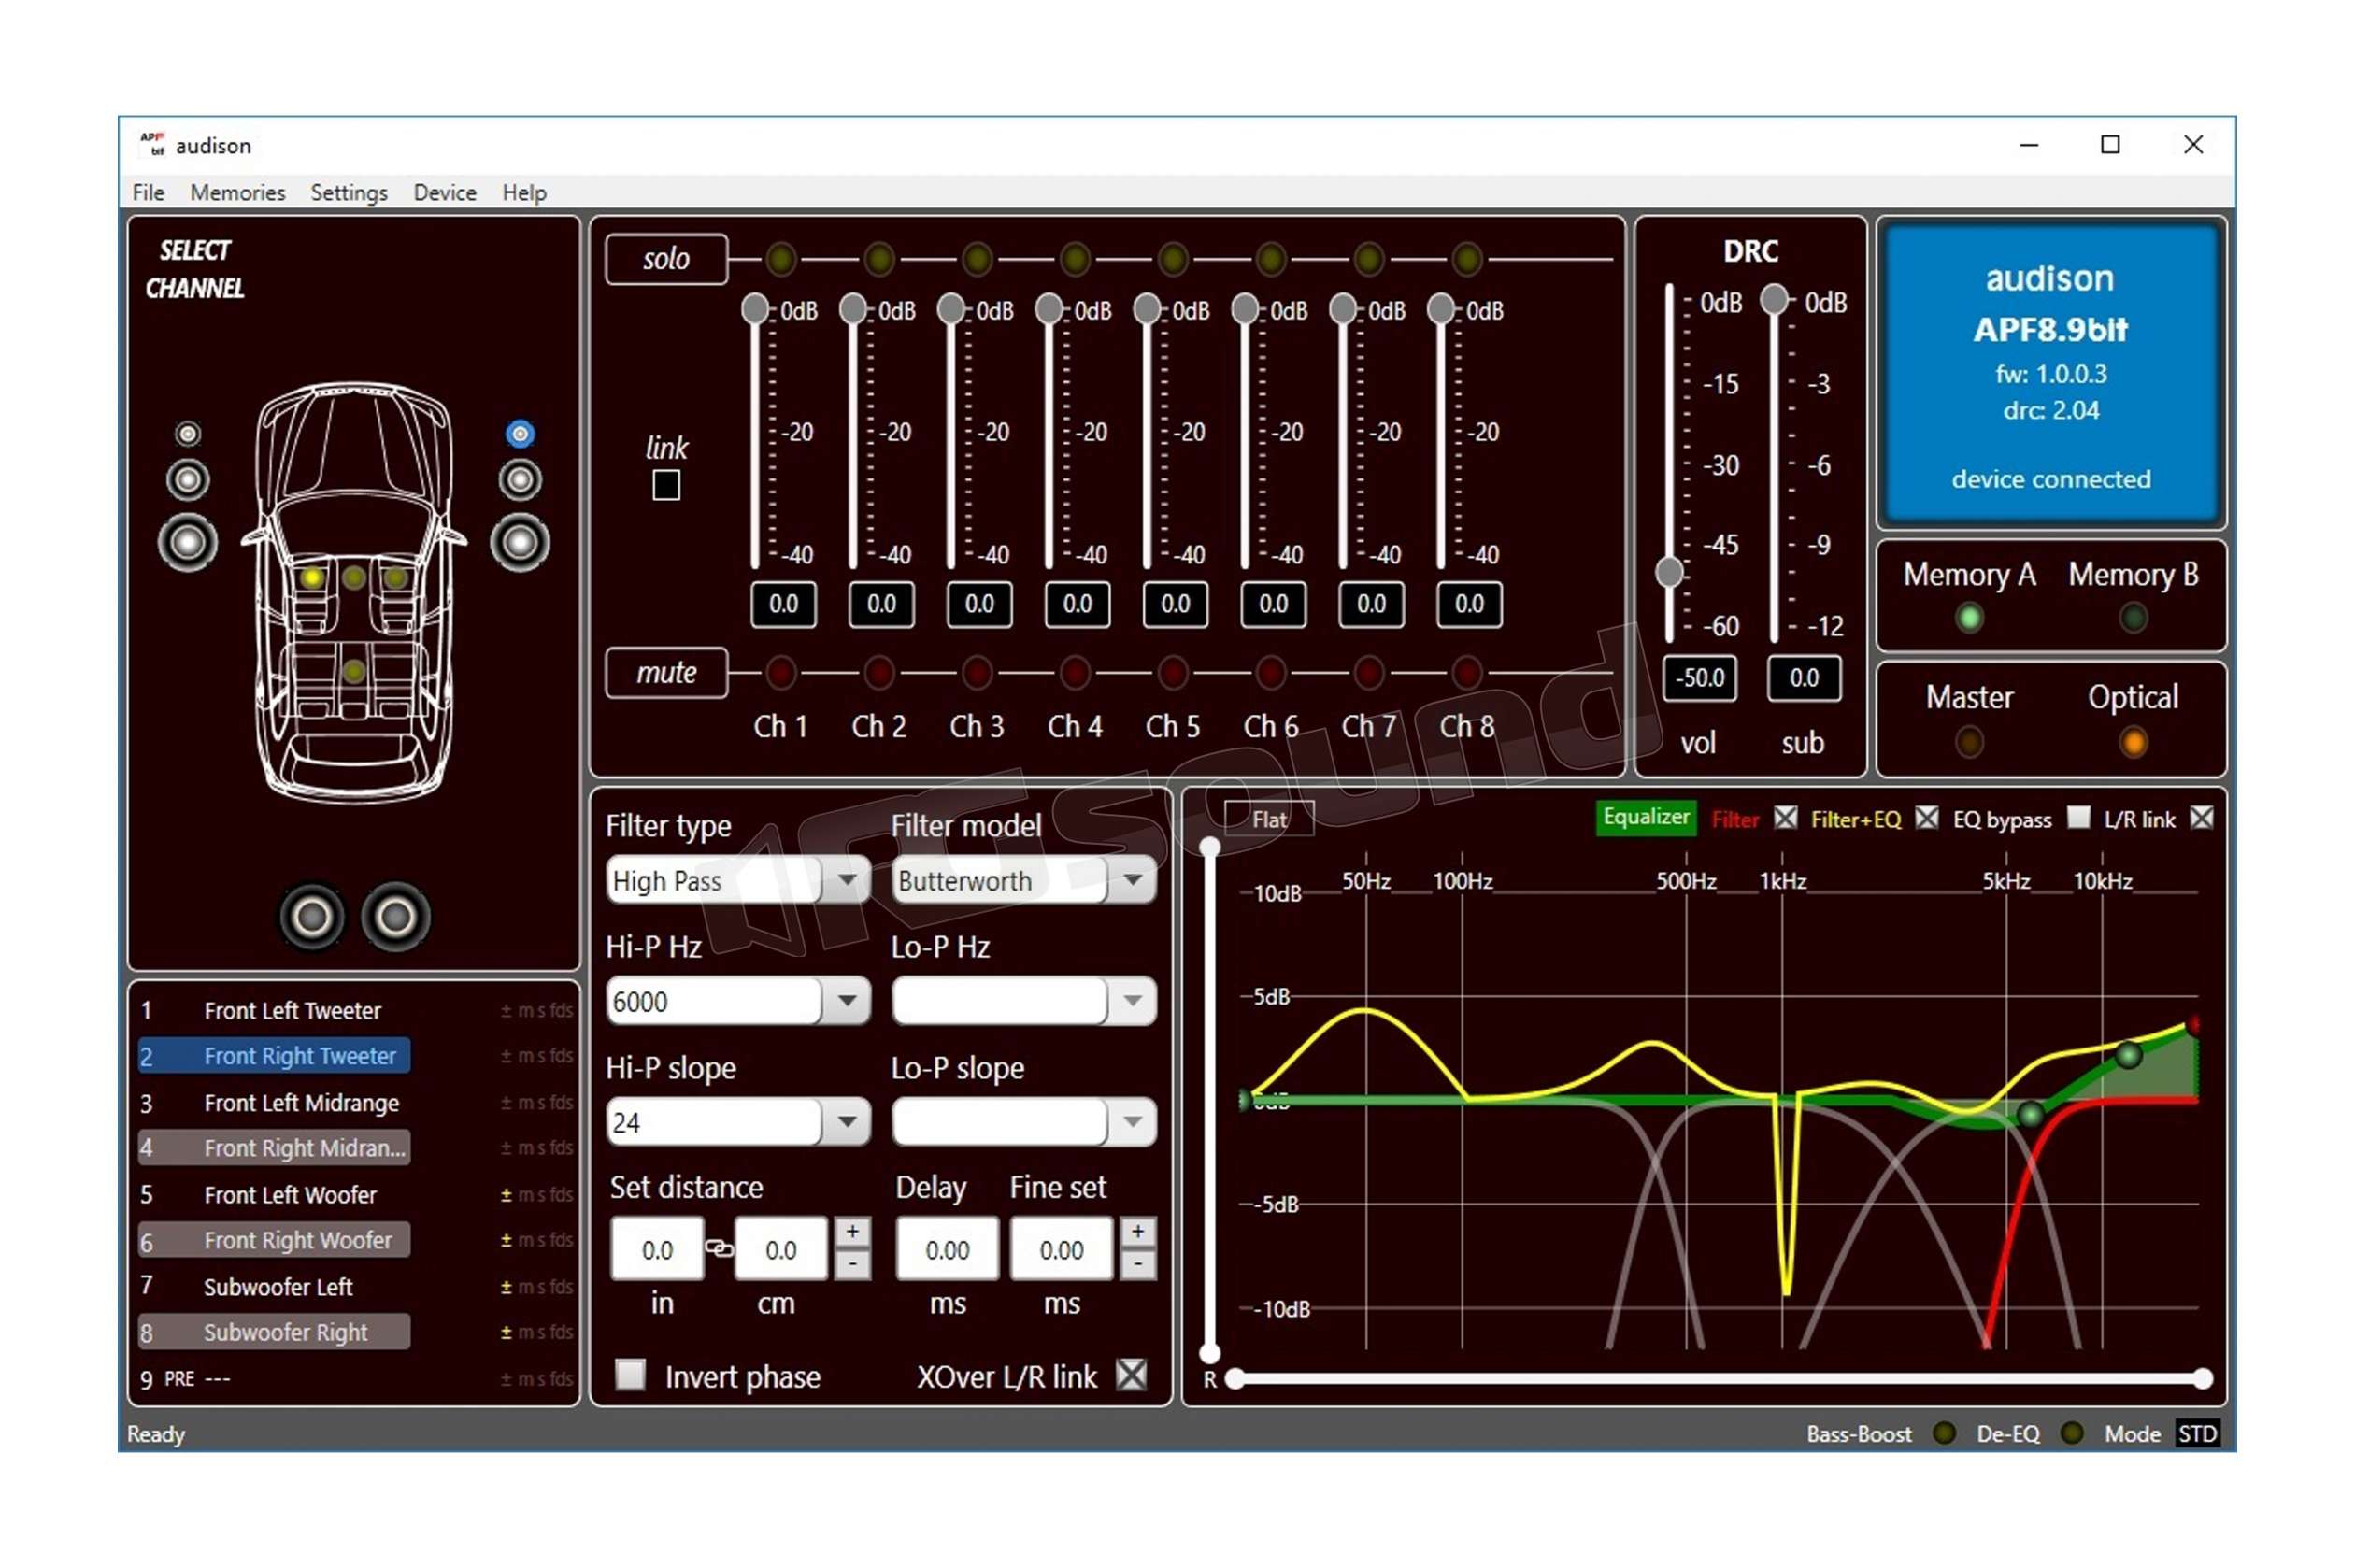The width and height of the screenshot is (2355, 1568).
Task: Click the green EQ point near 10kHz
Action: 2129,1055
